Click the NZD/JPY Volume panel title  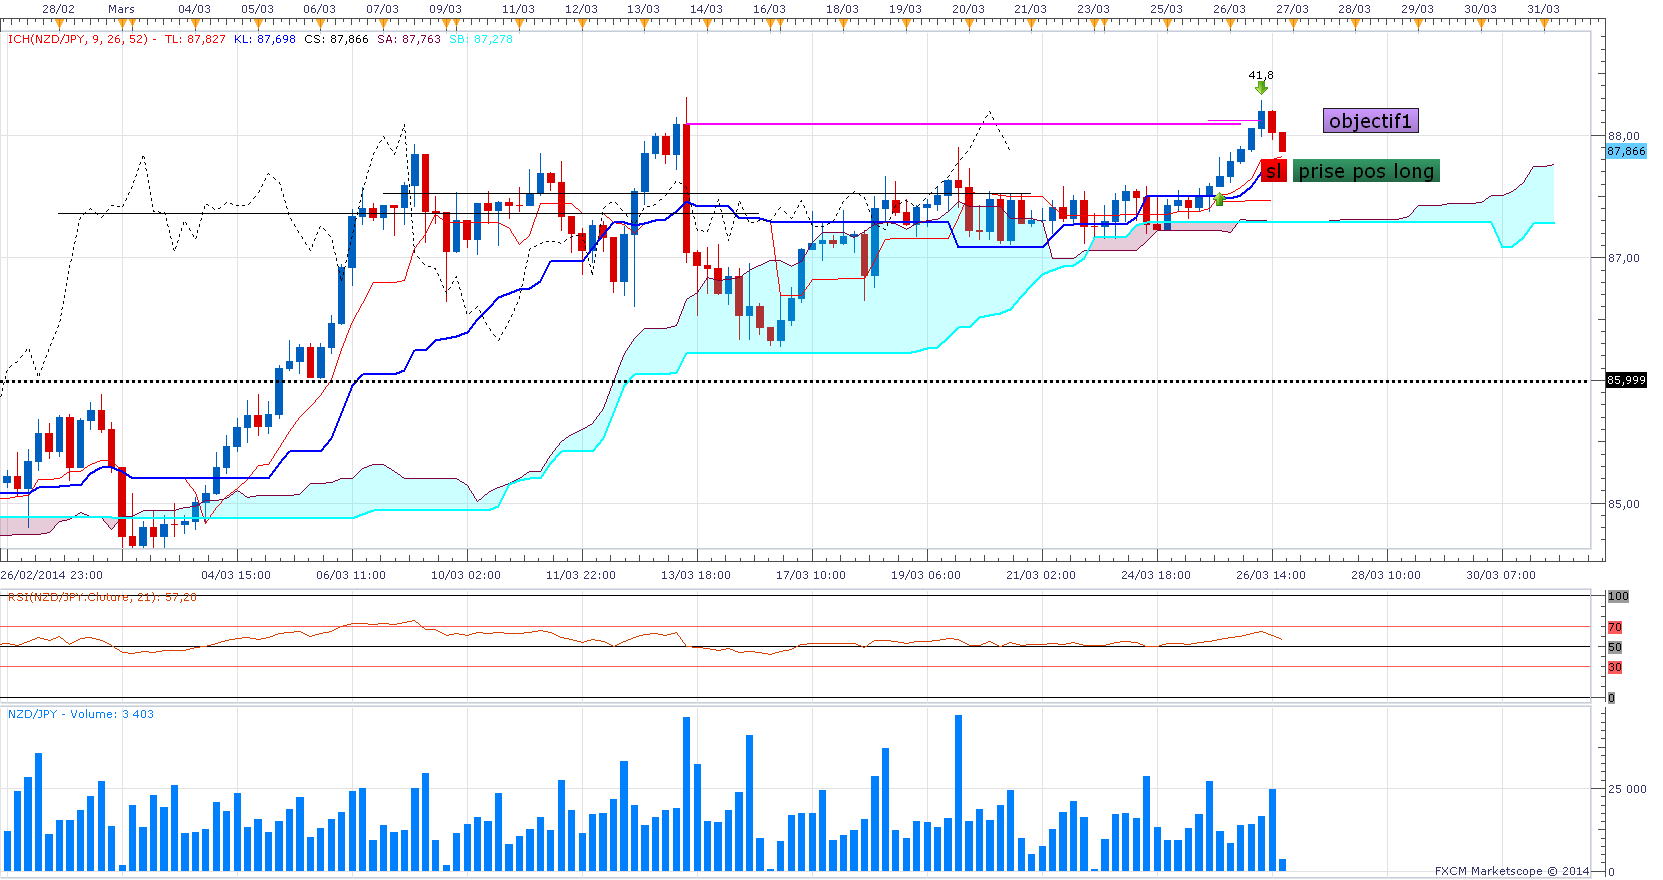(x=81, y=714)
